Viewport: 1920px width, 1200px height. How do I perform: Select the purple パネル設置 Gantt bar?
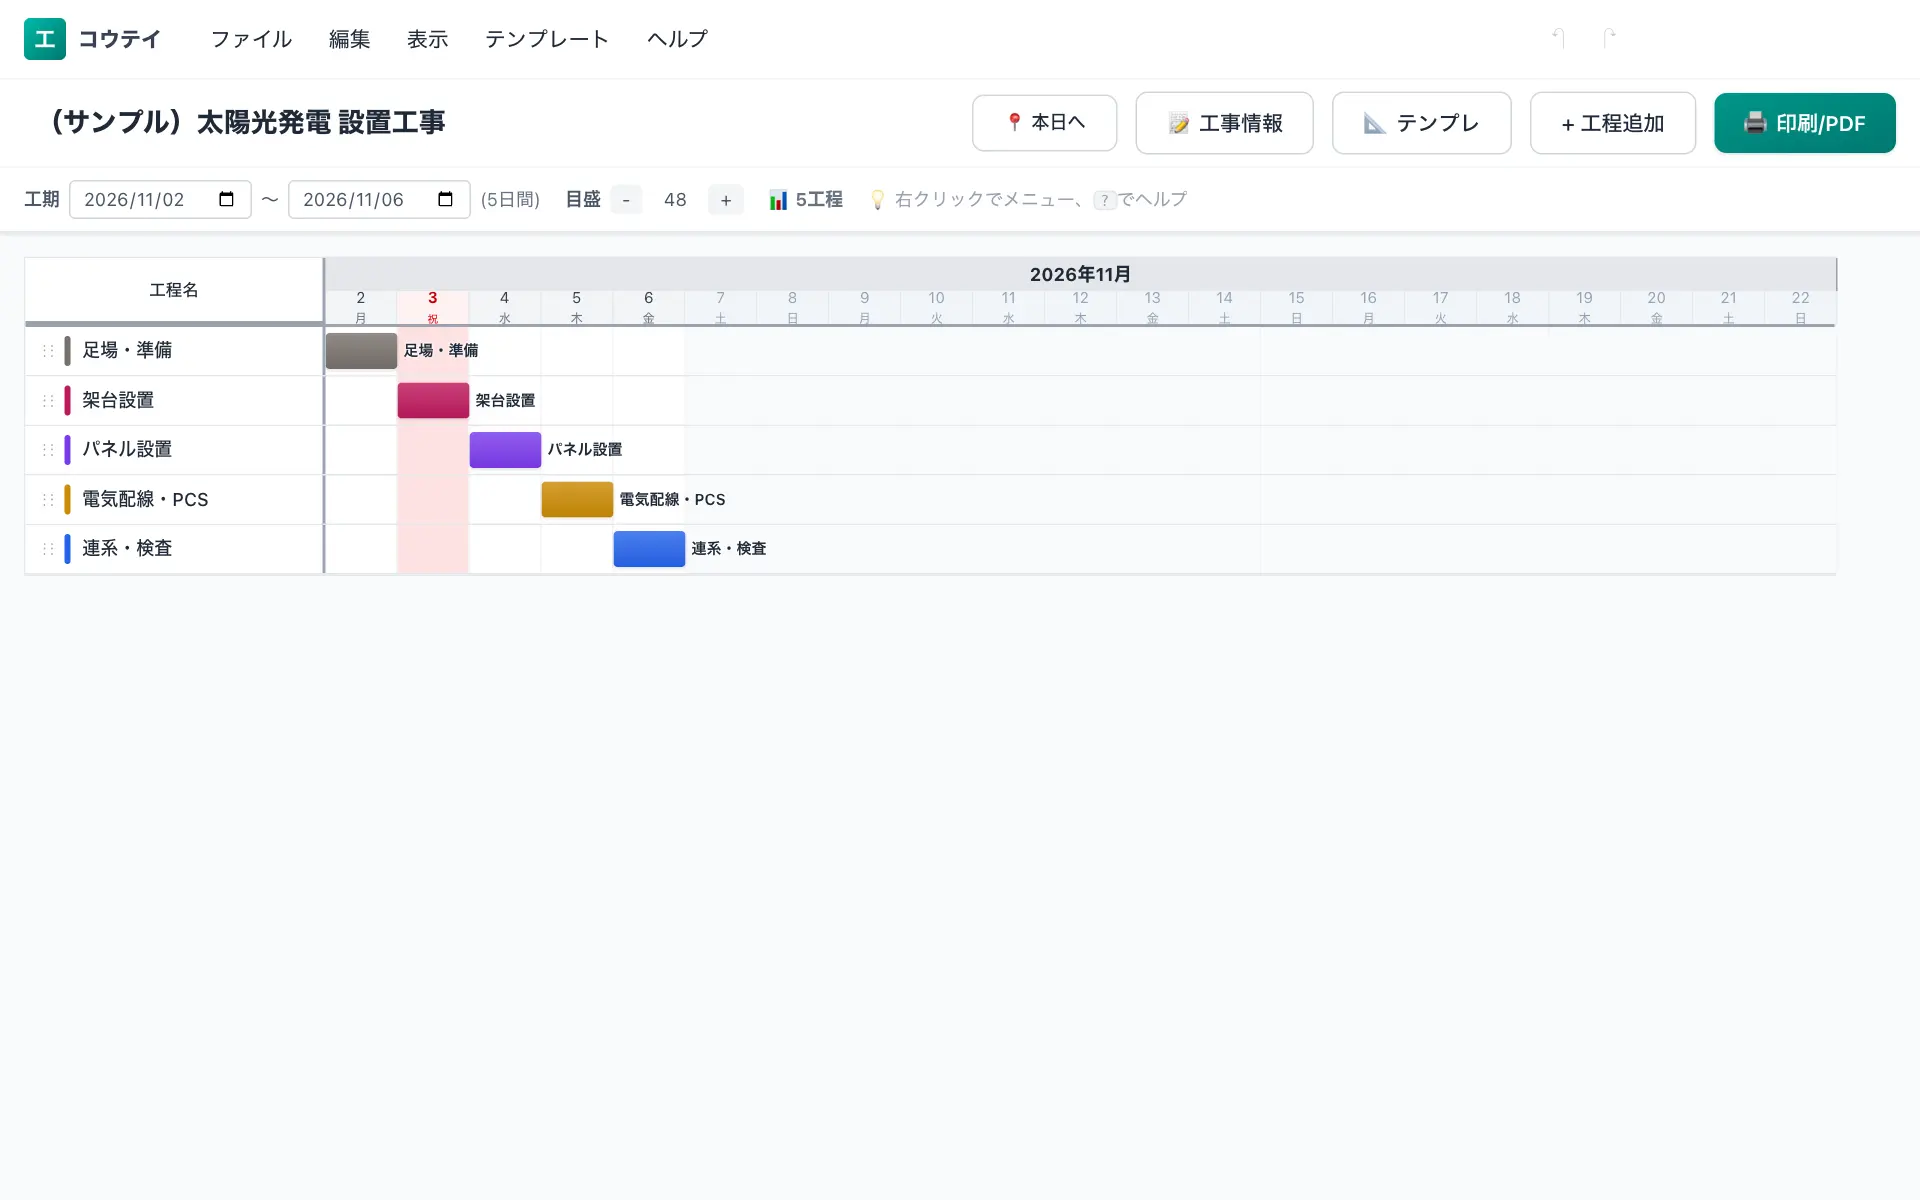(505, 450)
